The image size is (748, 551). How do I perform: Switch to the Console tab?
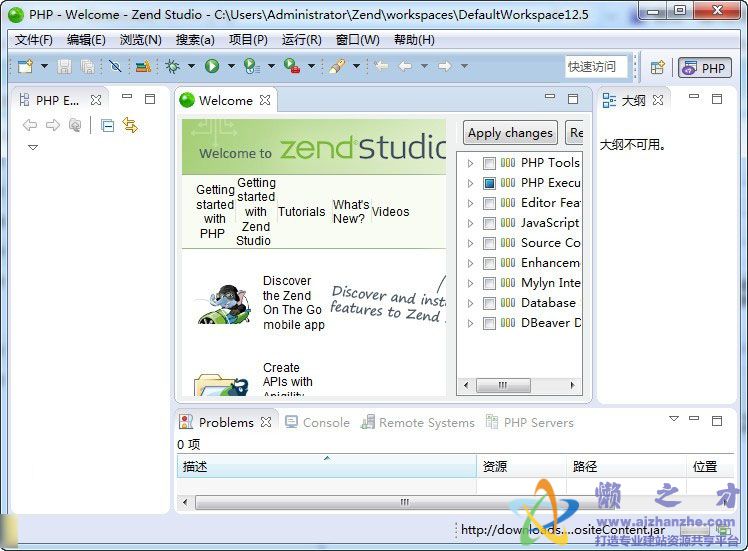coord(318,422)
